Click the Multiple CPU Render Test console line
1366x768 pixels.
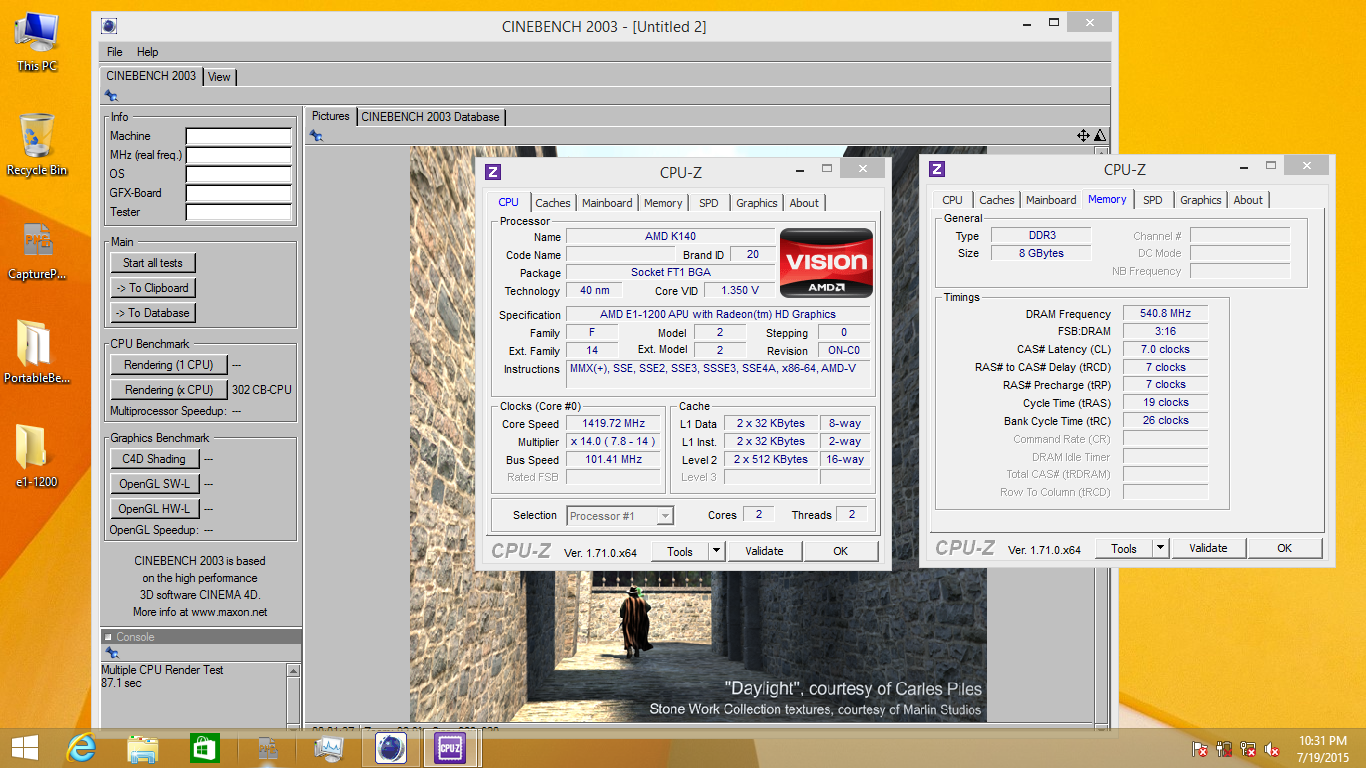[162, 670]
